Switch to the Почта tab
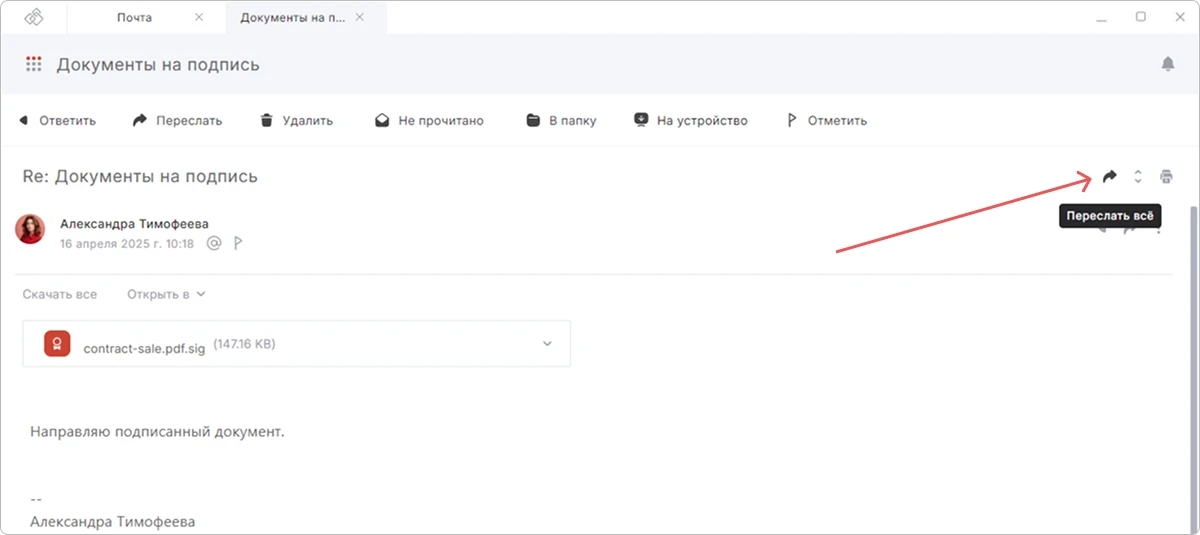Screen dimensions: 1200x535 (x=135, y=17)
